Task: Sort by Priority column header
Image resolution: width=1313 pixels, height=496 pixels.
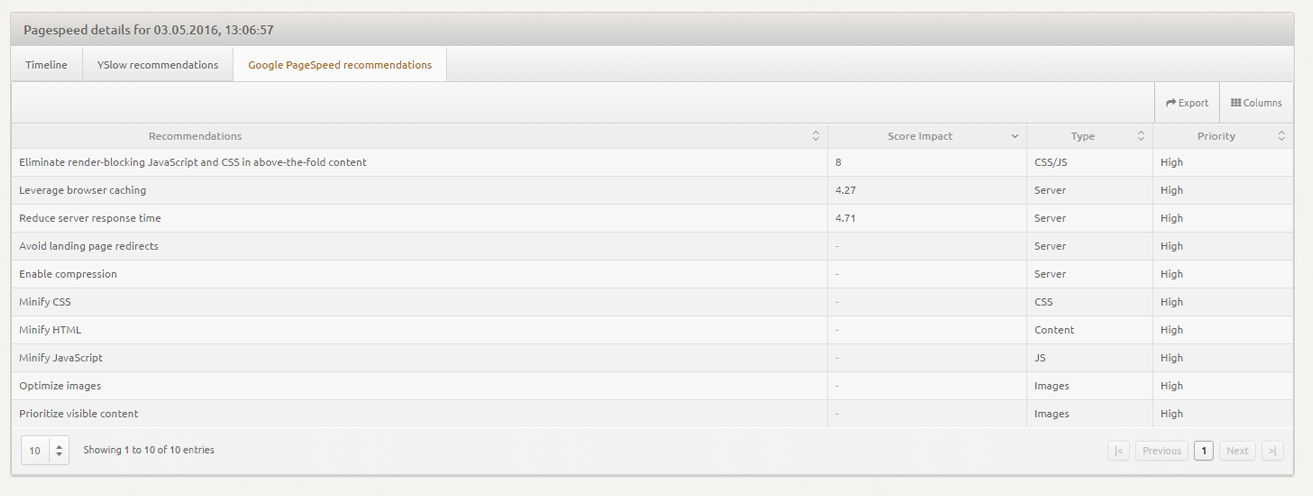Action: [1222, 136]
